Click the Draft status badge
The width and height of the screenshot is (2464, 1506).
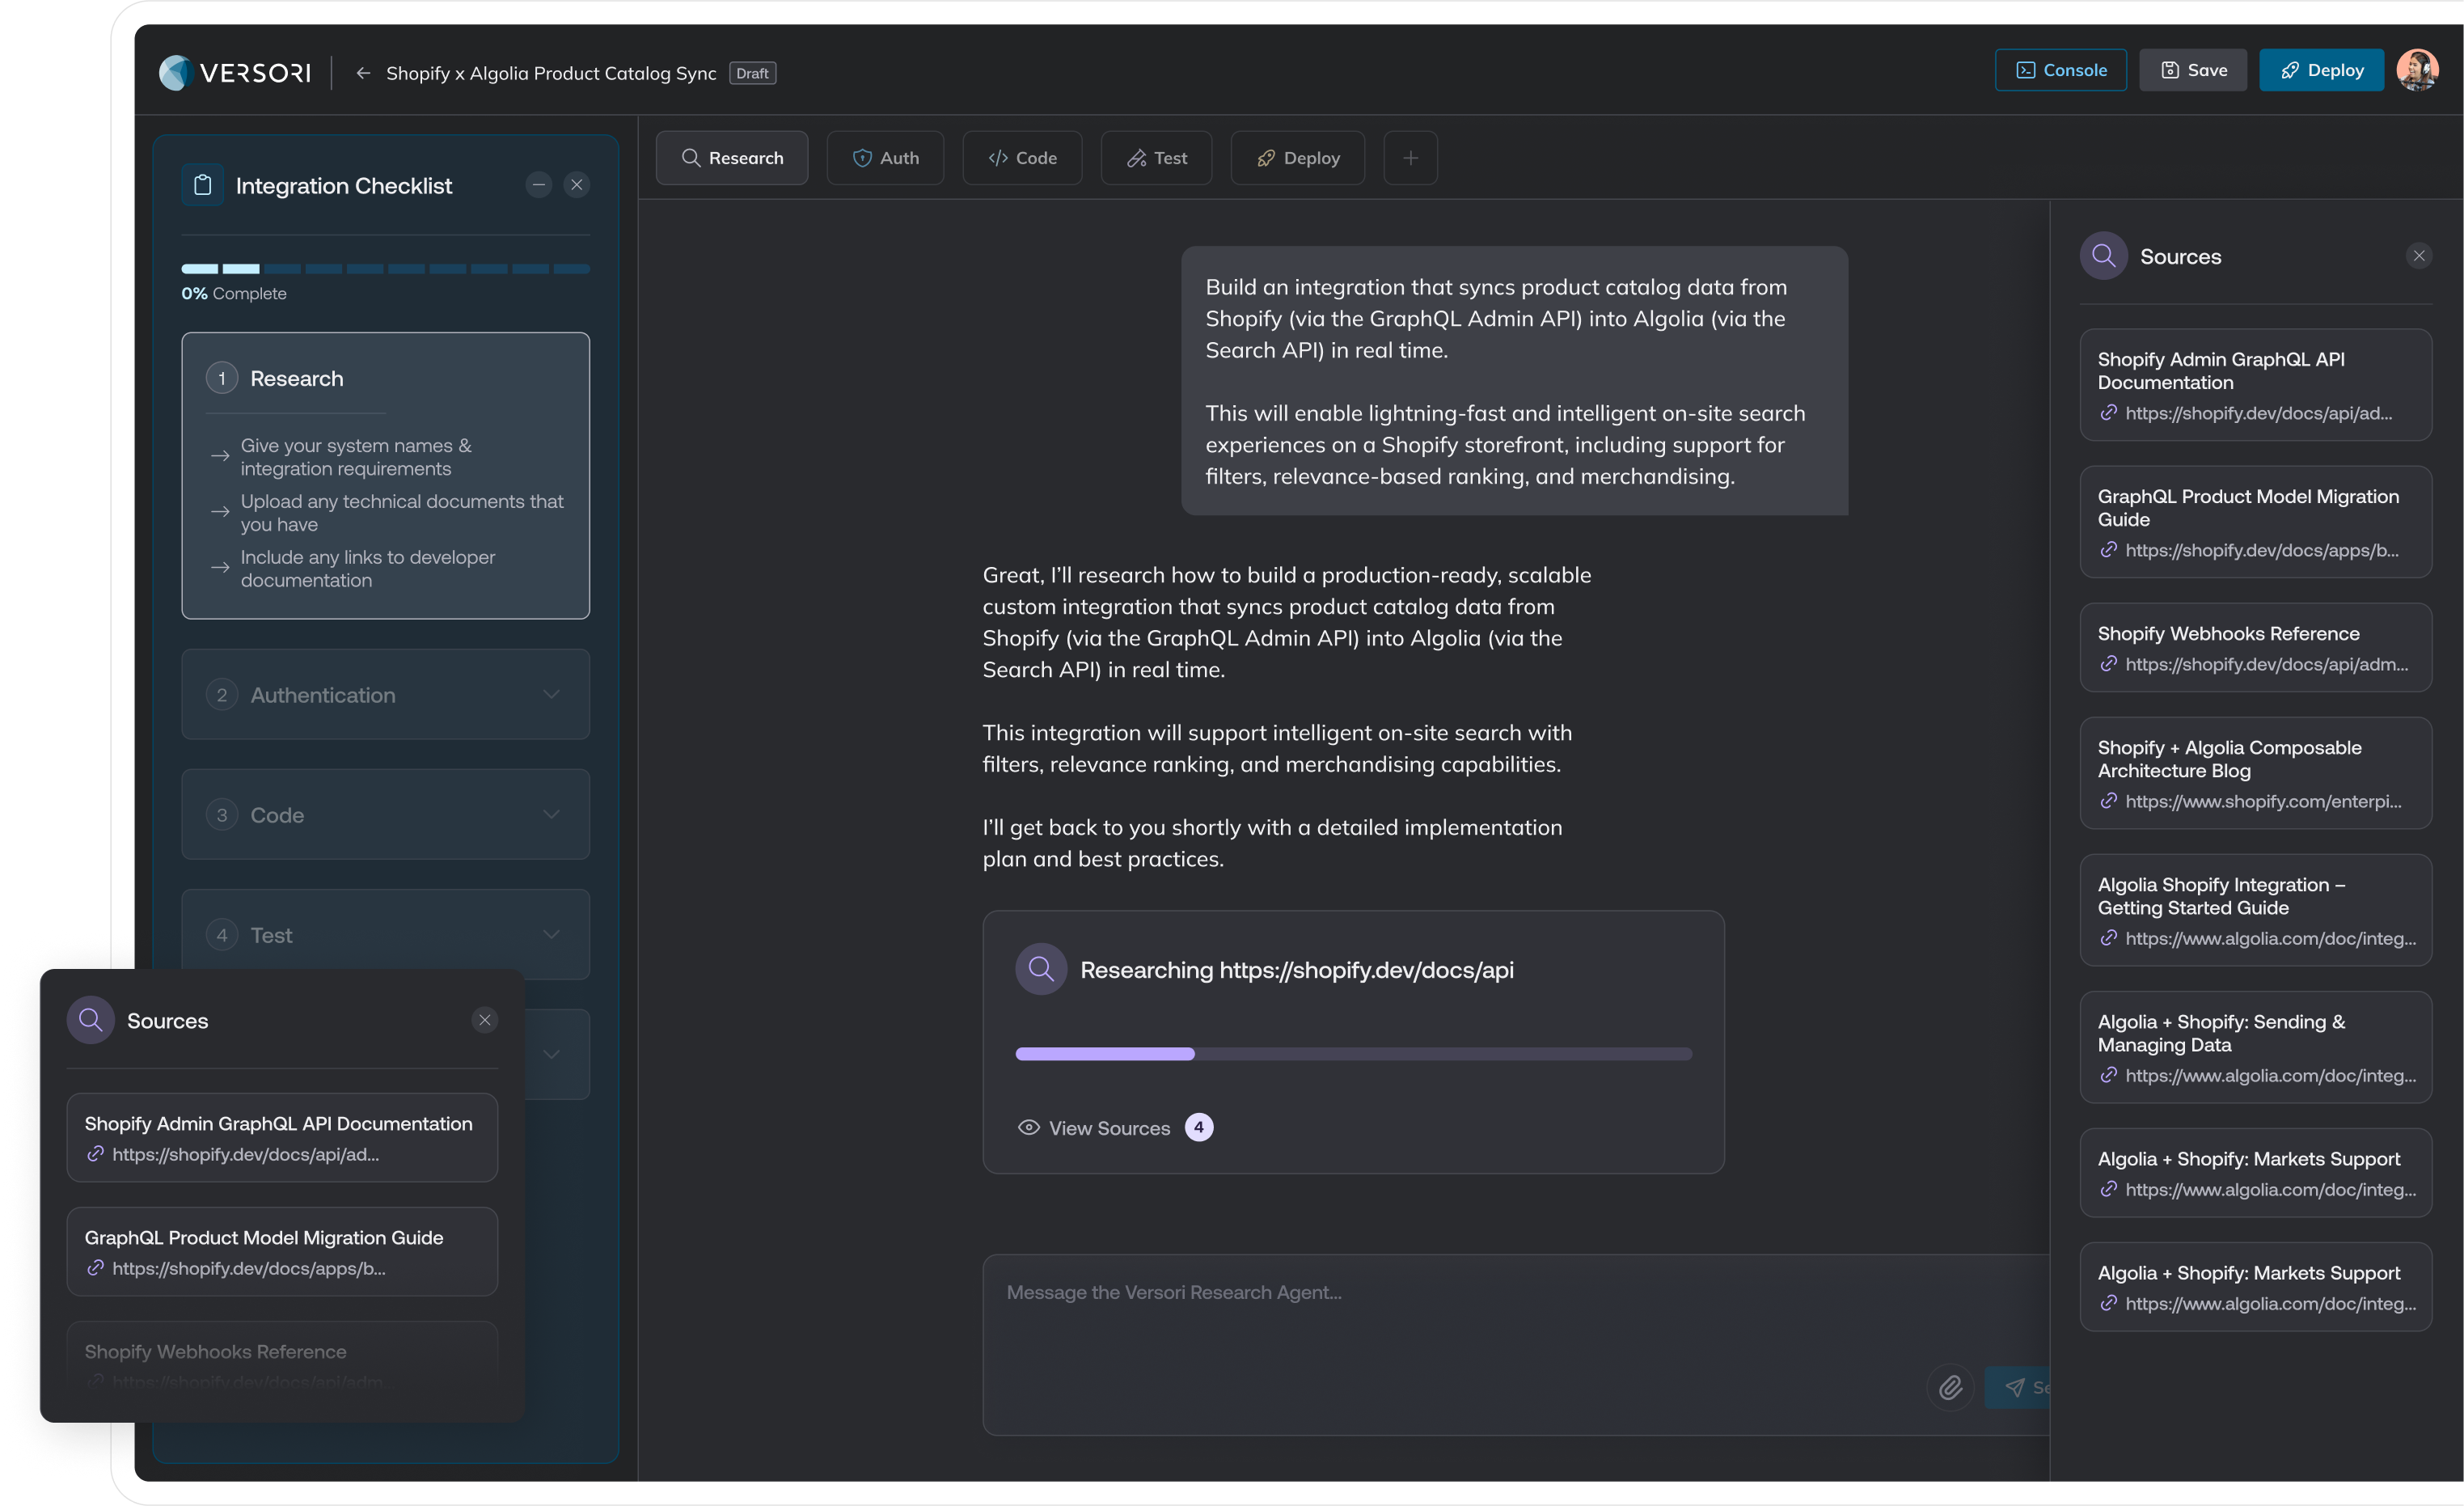point(752,73)
